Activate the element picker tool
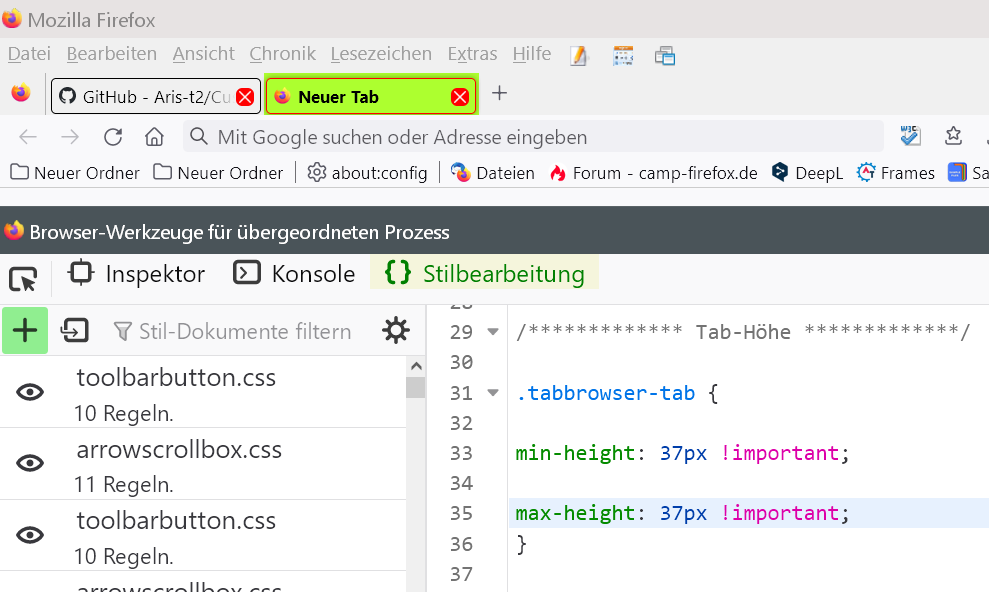 22,278
